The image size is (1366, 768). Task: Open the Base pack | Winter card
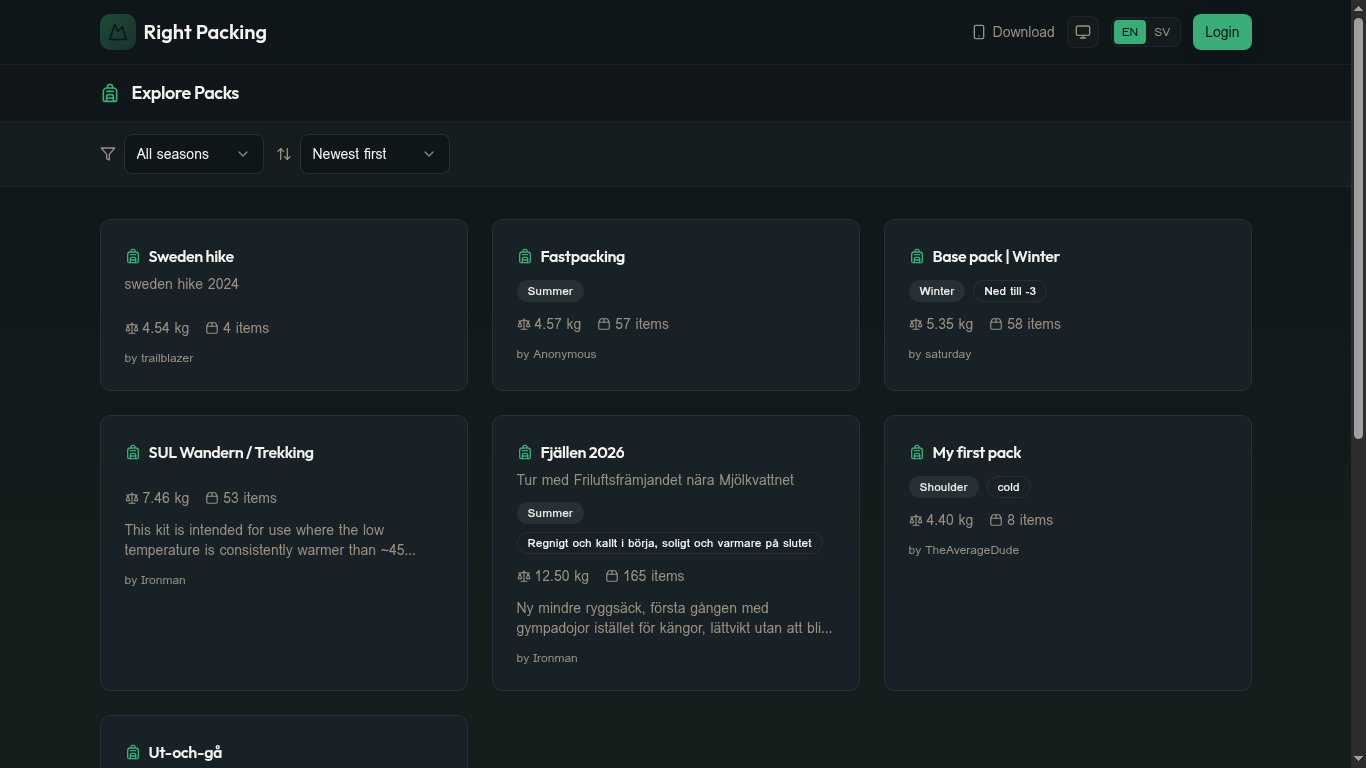pos(1068,305)
